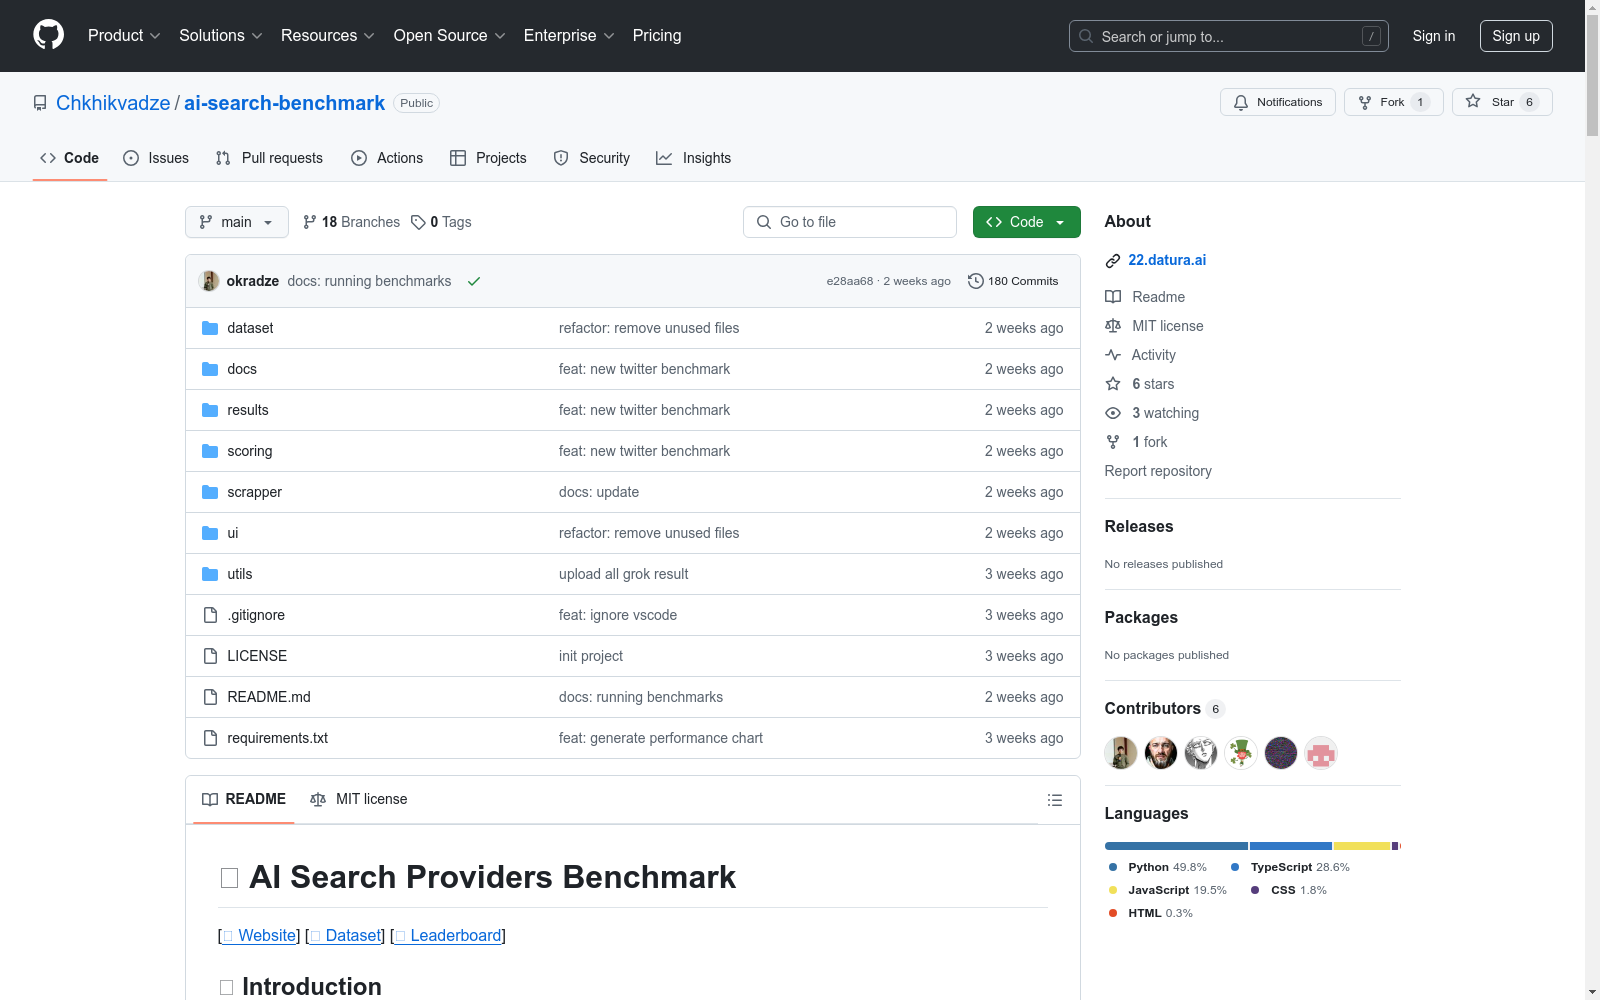
Task: Click the Go to file search field
Action: coord(850,222)
